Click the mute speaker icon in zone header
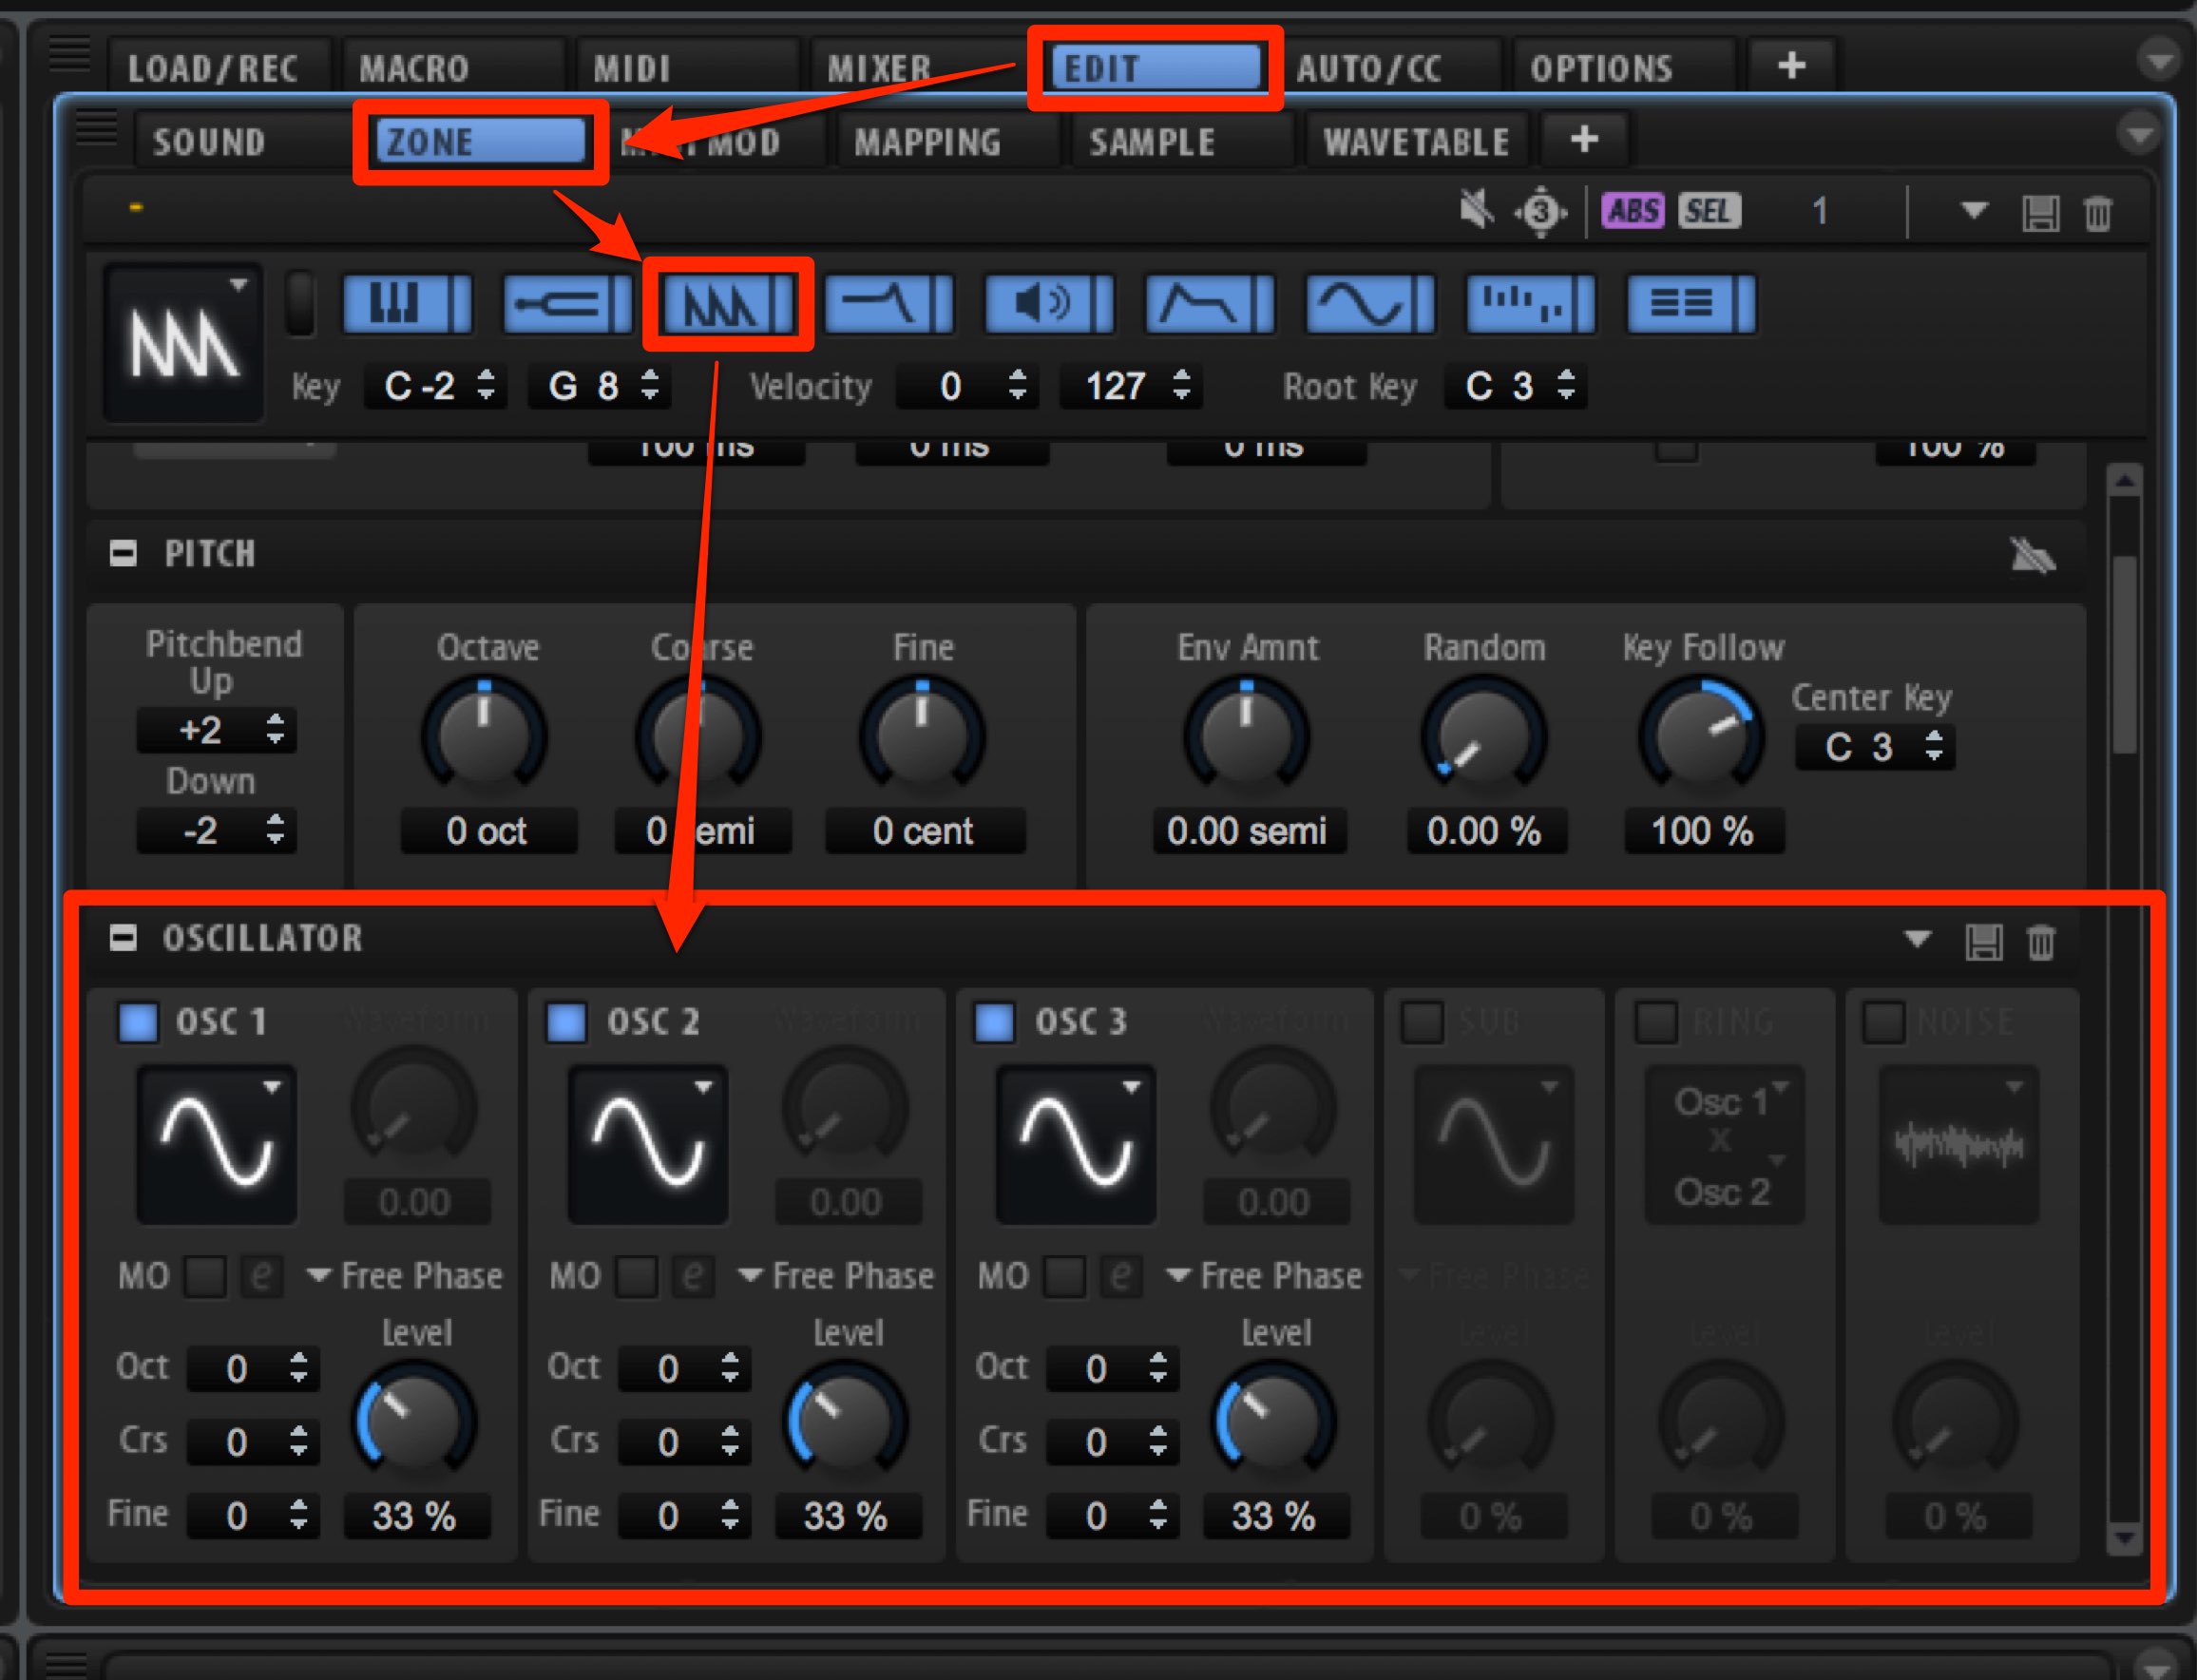Image resolution: width=2197 pixels, height=1680 pixels. (1476, 210)
